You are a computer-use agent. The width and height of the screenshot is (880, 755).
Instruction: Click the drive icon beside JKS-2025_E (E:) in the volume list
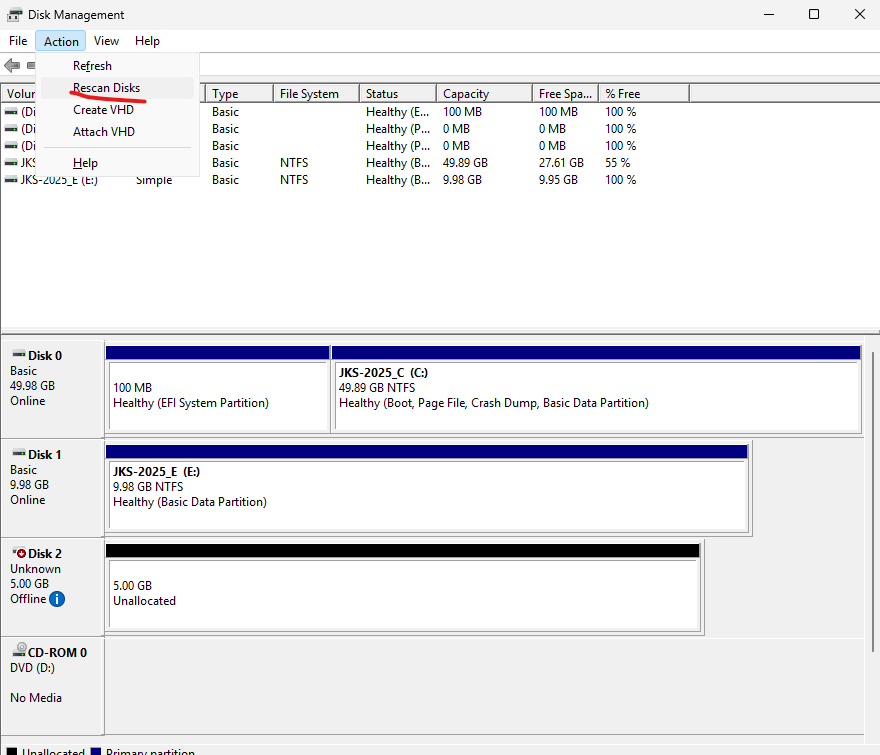11,180
